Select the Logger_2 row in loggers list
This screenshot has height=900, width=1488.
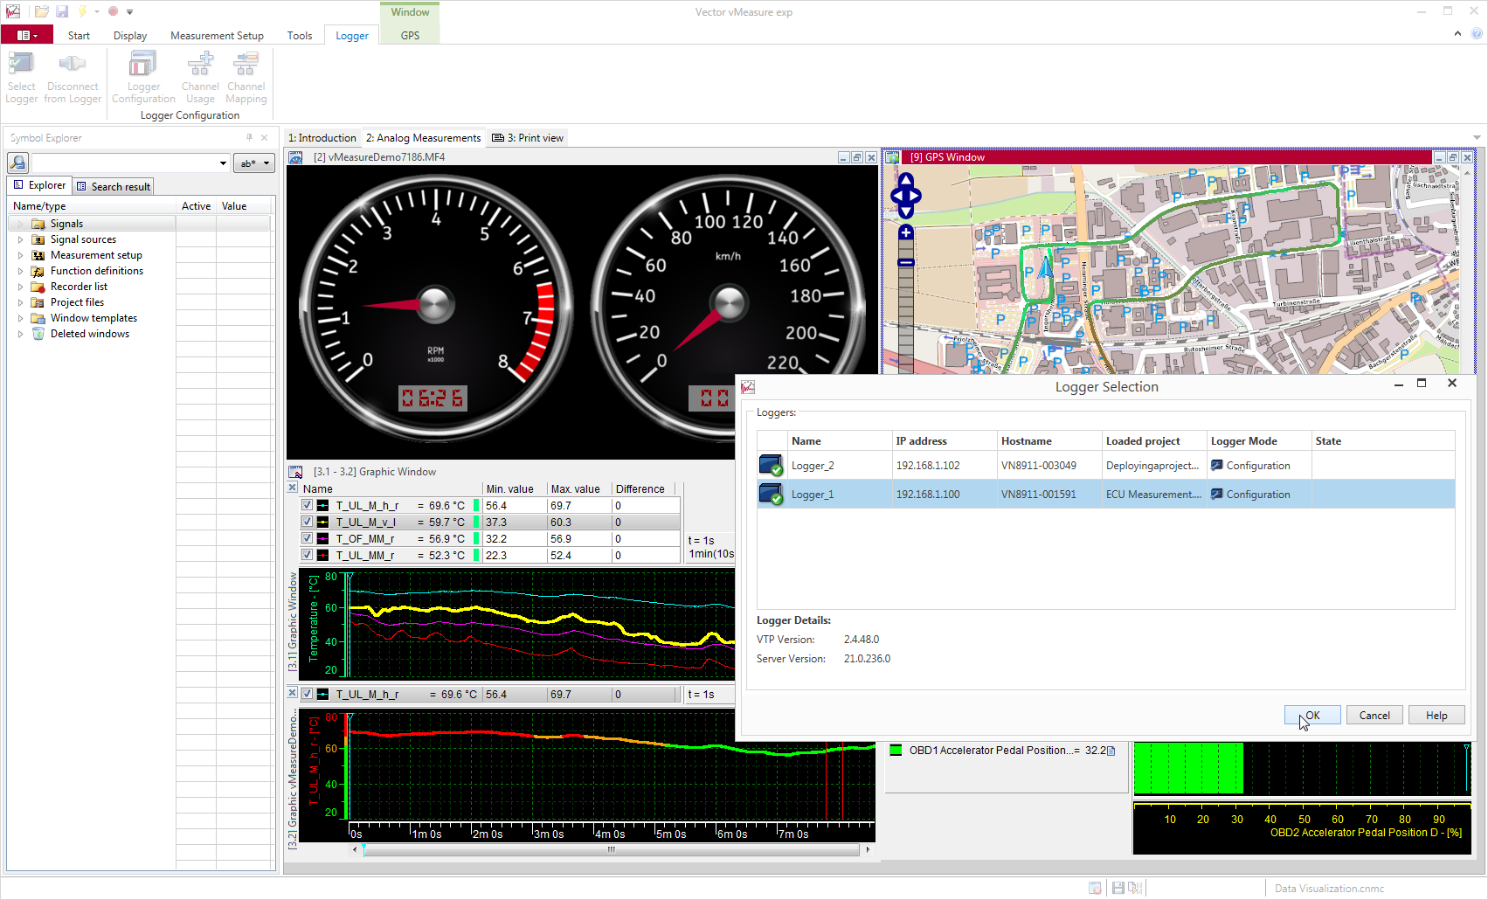click(x=1105, y=465)
